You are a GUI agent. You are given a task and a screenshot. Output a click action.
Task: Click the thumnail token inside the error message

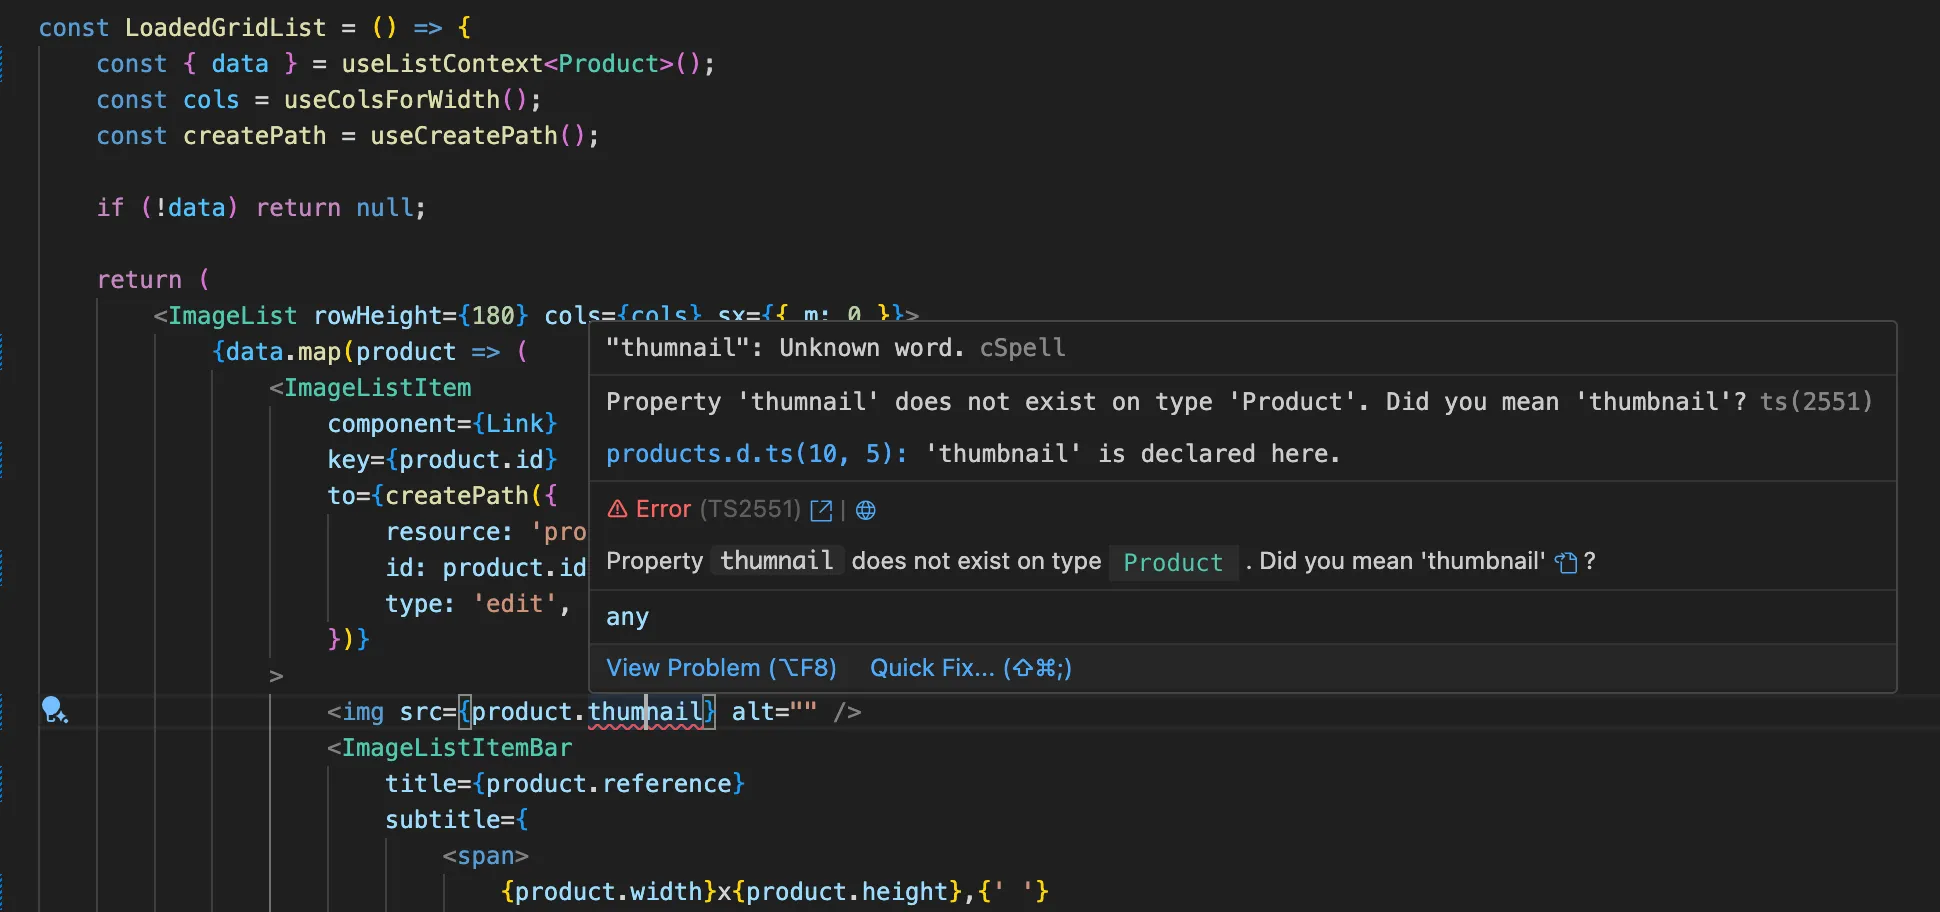[x=776, y=561]
